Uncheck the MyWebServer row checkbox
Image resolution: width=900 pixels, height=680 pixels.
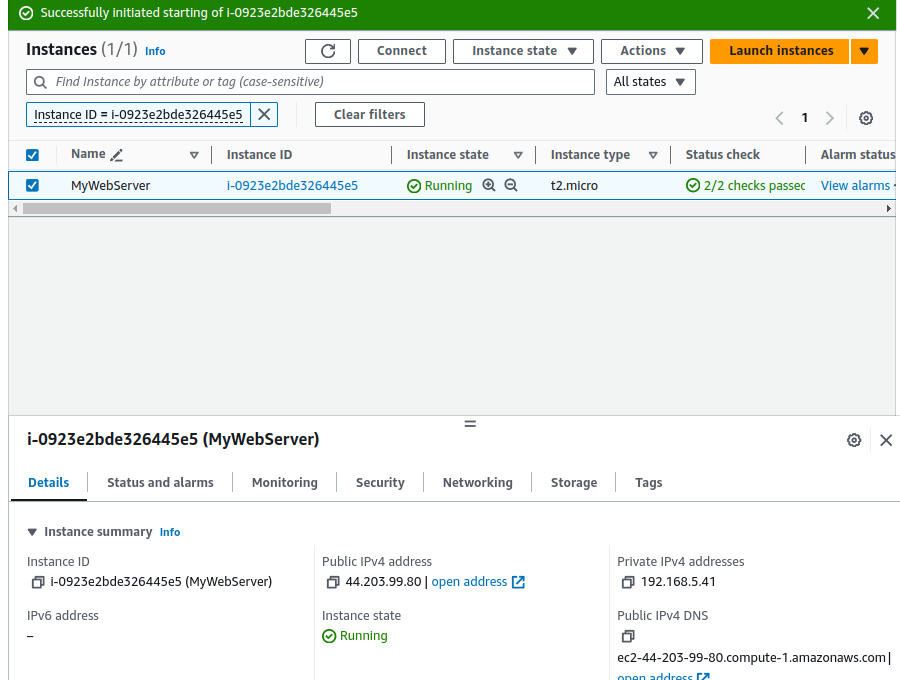click(33, 185)
